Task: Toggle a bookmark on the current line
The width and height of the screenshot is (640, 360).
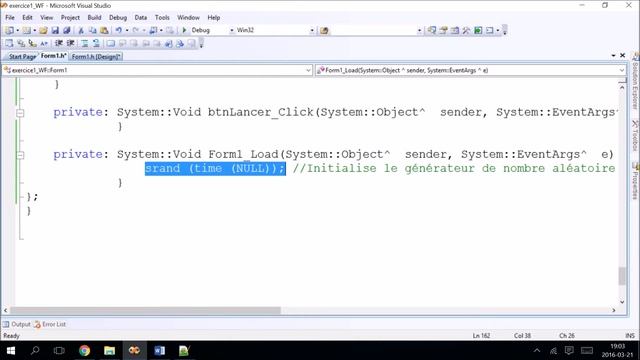Action: pos(111,43)
